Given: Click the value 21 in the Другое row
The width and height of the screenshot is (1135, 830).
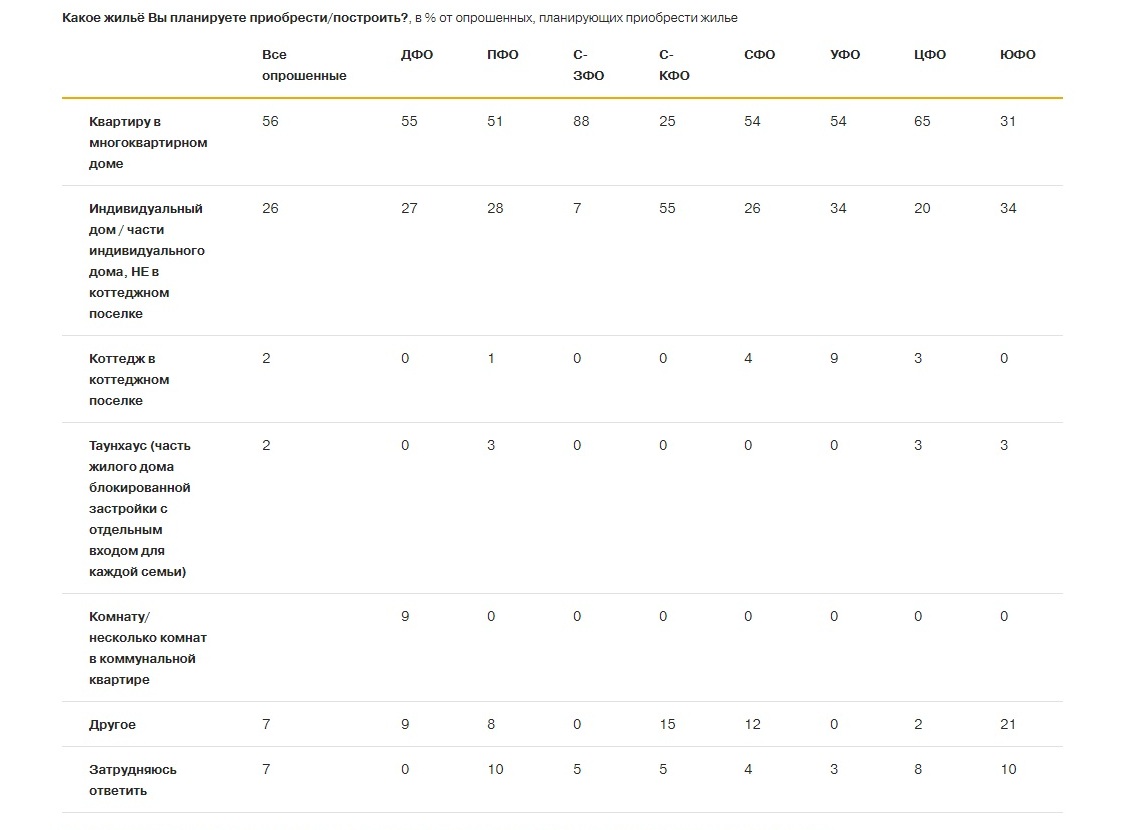Looking at the screenshot, I should [1008, 724].
